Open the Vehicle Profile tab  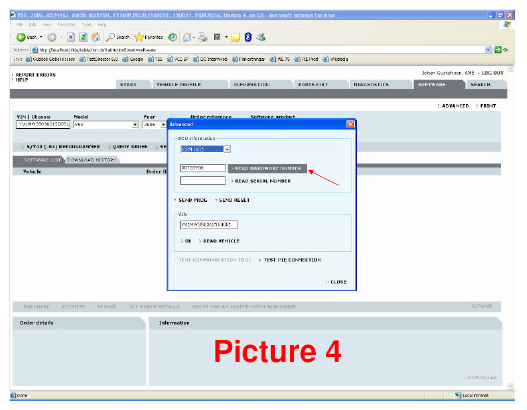click(179, 85)
